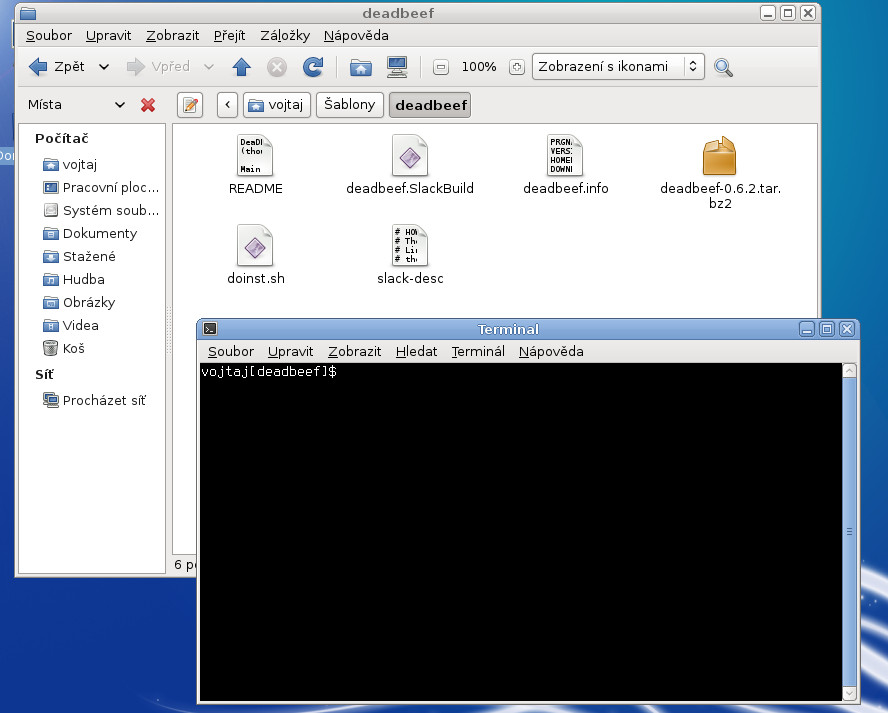Open Terminál menu in Terminal window
The height and width of the screenshot is (713, 888).
[x=478, y=352]
